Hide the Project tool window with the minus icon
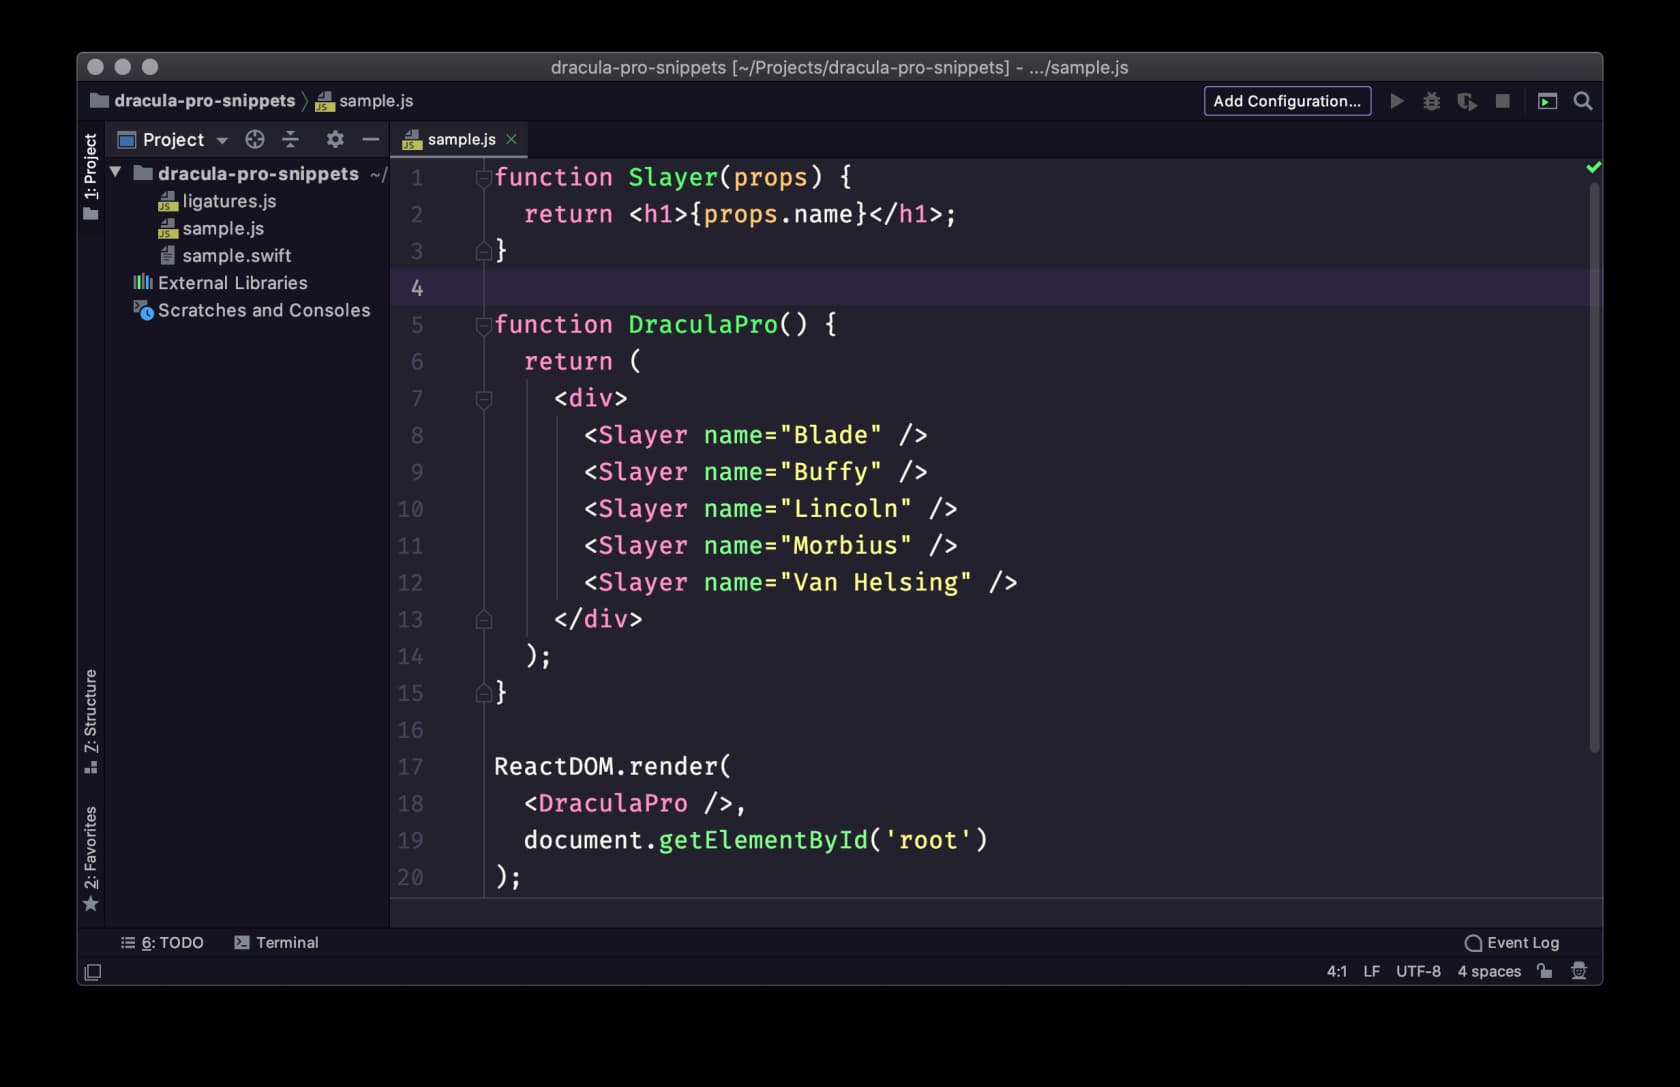This screenshot has height=1087, width=1680. tap(369, 139)
